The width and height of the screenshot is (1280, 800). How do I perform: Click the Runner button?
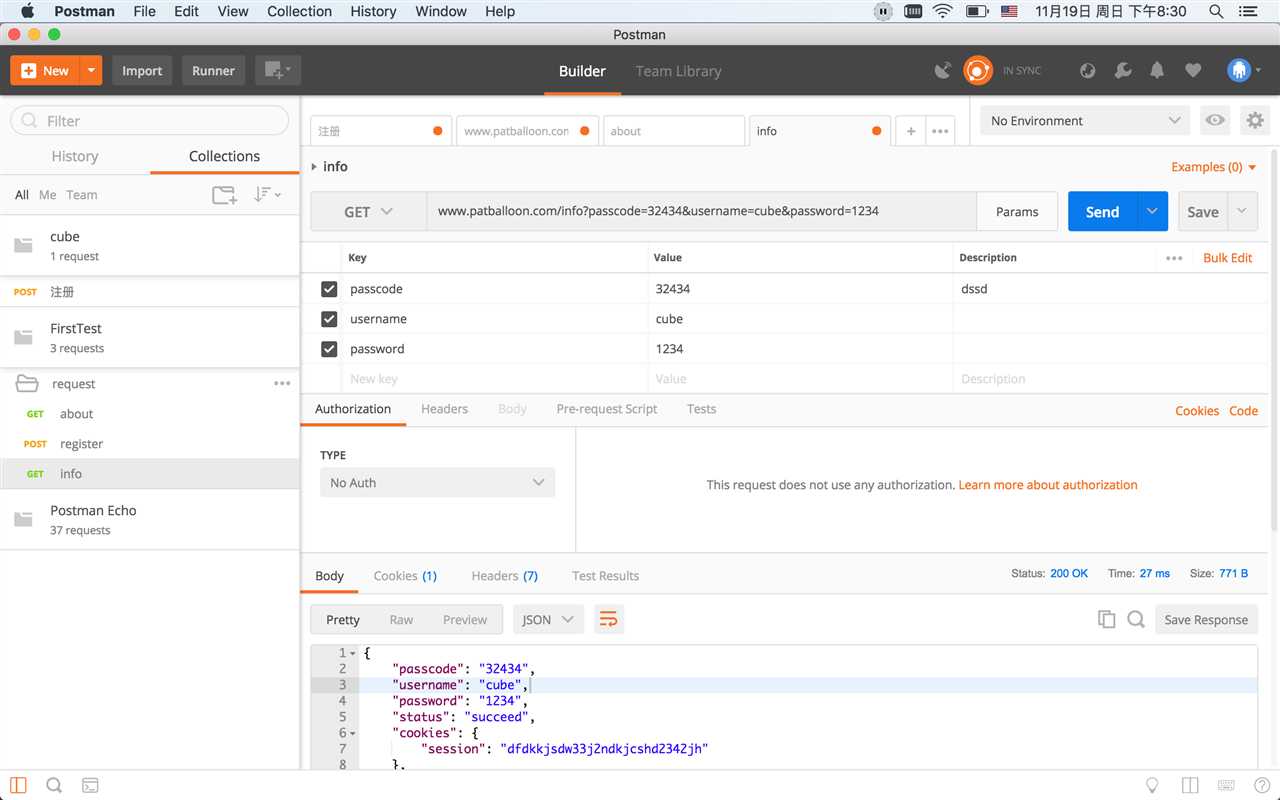point(213,70)
